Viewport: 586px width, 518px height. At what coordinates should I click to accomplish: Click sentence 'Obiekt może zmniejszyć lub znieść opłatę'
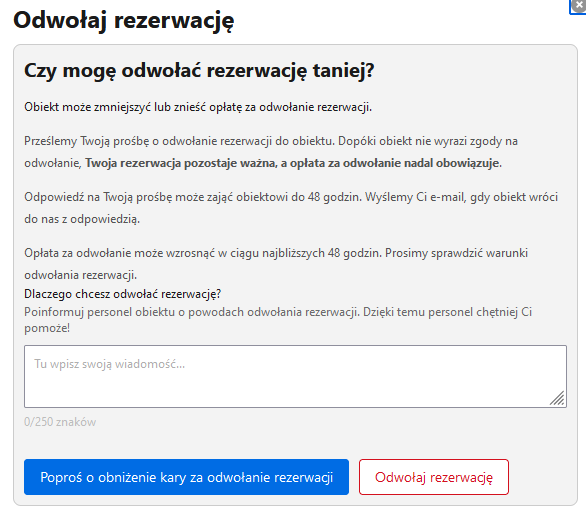(x=133, y=107)
